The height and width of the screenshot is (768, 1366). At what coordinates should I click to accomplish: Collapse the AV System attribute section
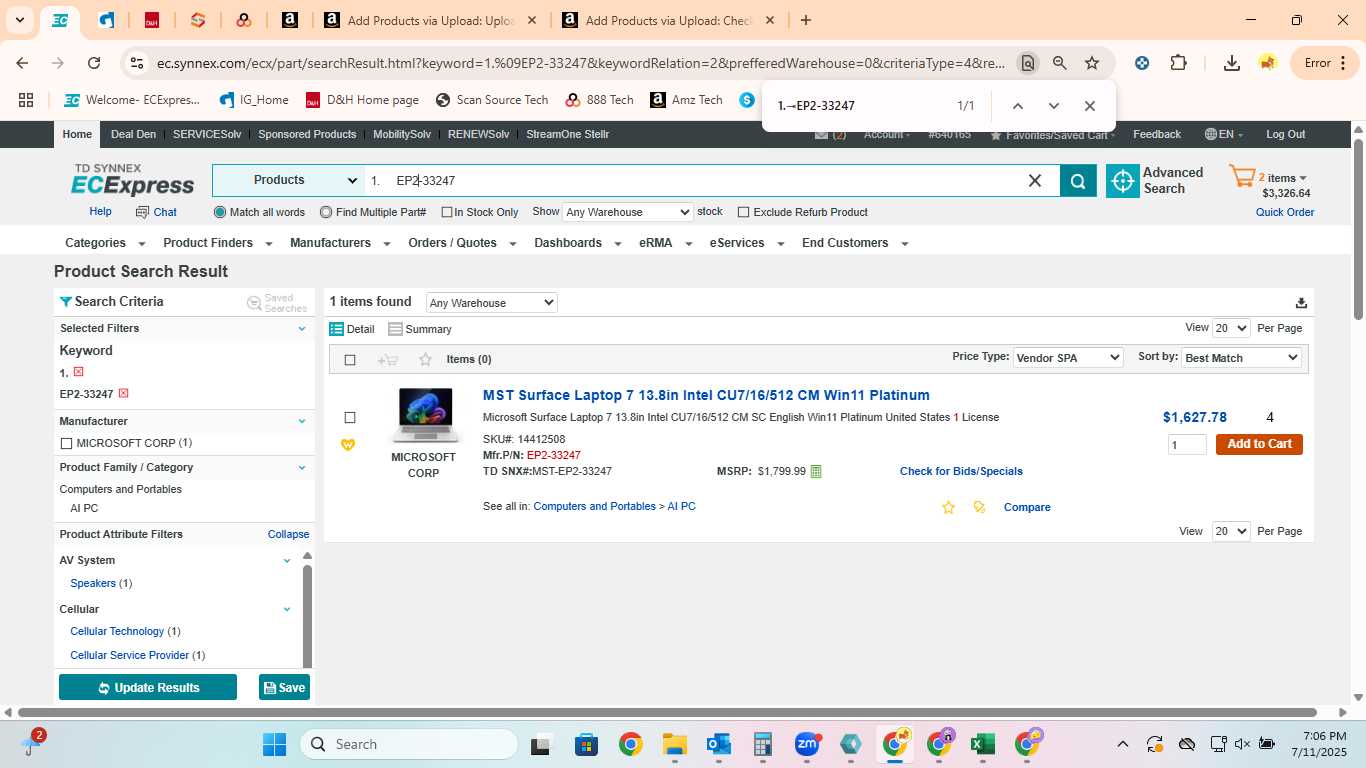pyautogui.click(x=287, y=561)
